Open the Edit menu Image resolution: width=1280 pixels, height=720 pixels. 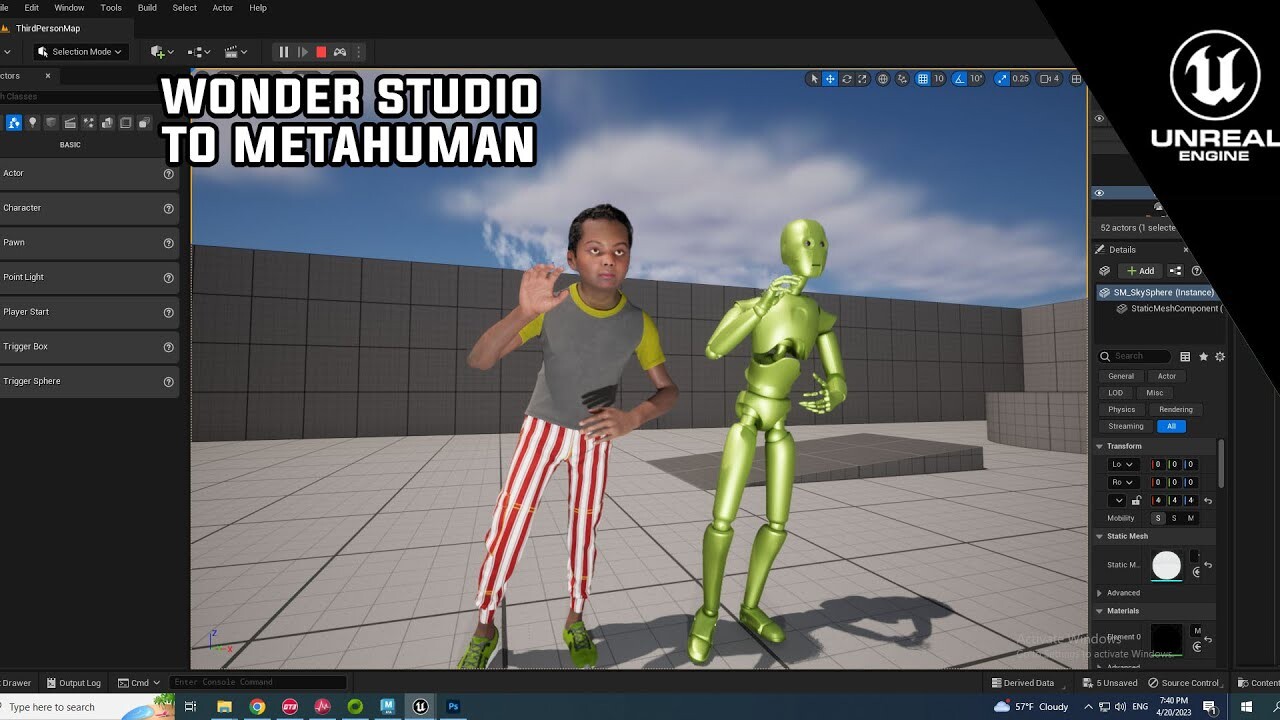[31, 7]
